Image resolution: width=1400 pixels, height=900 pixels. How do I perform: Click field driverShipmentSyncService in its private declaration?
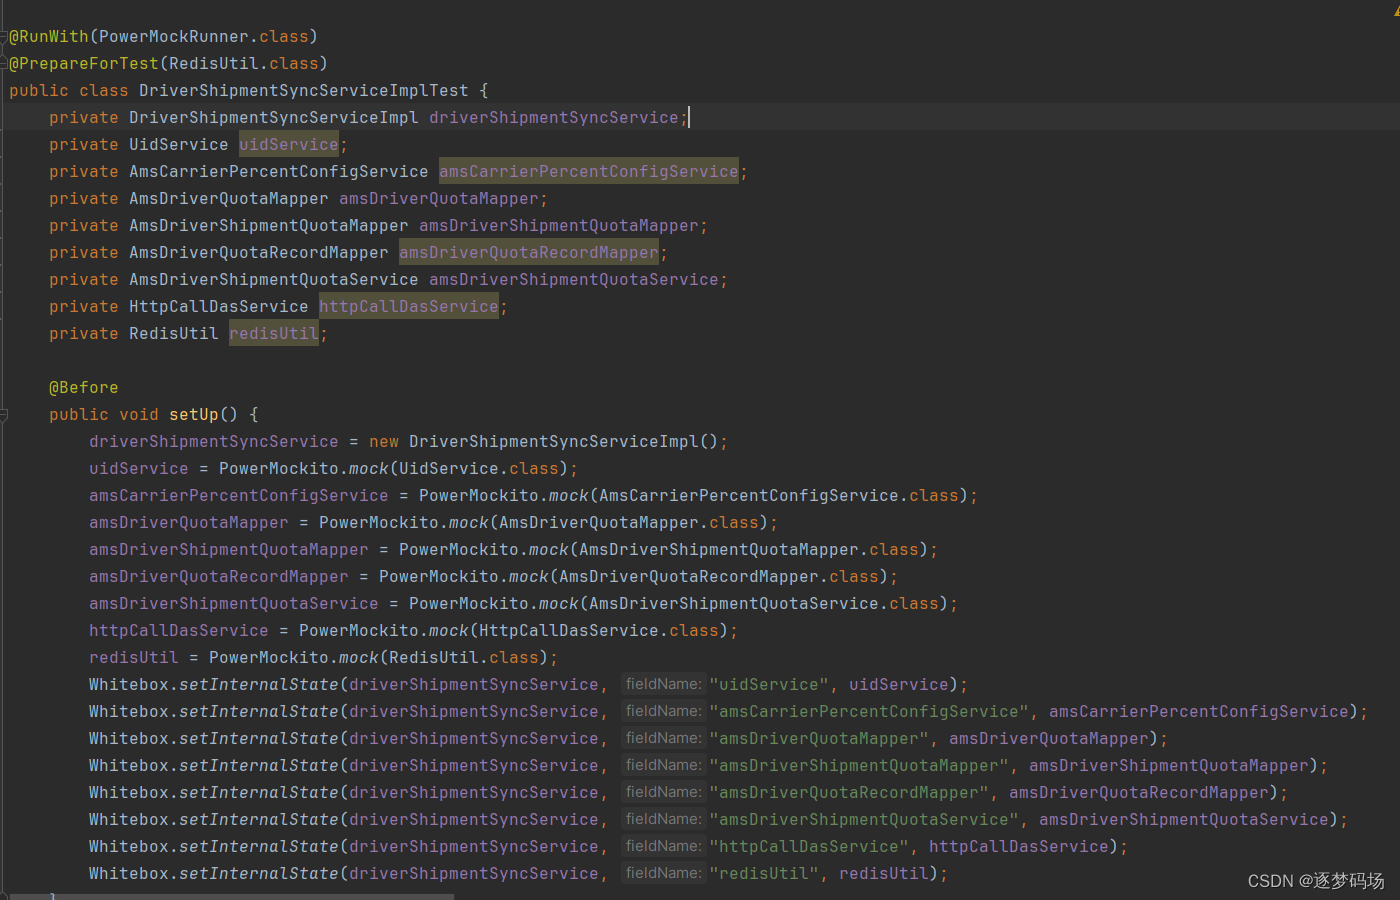coord(554,118)
